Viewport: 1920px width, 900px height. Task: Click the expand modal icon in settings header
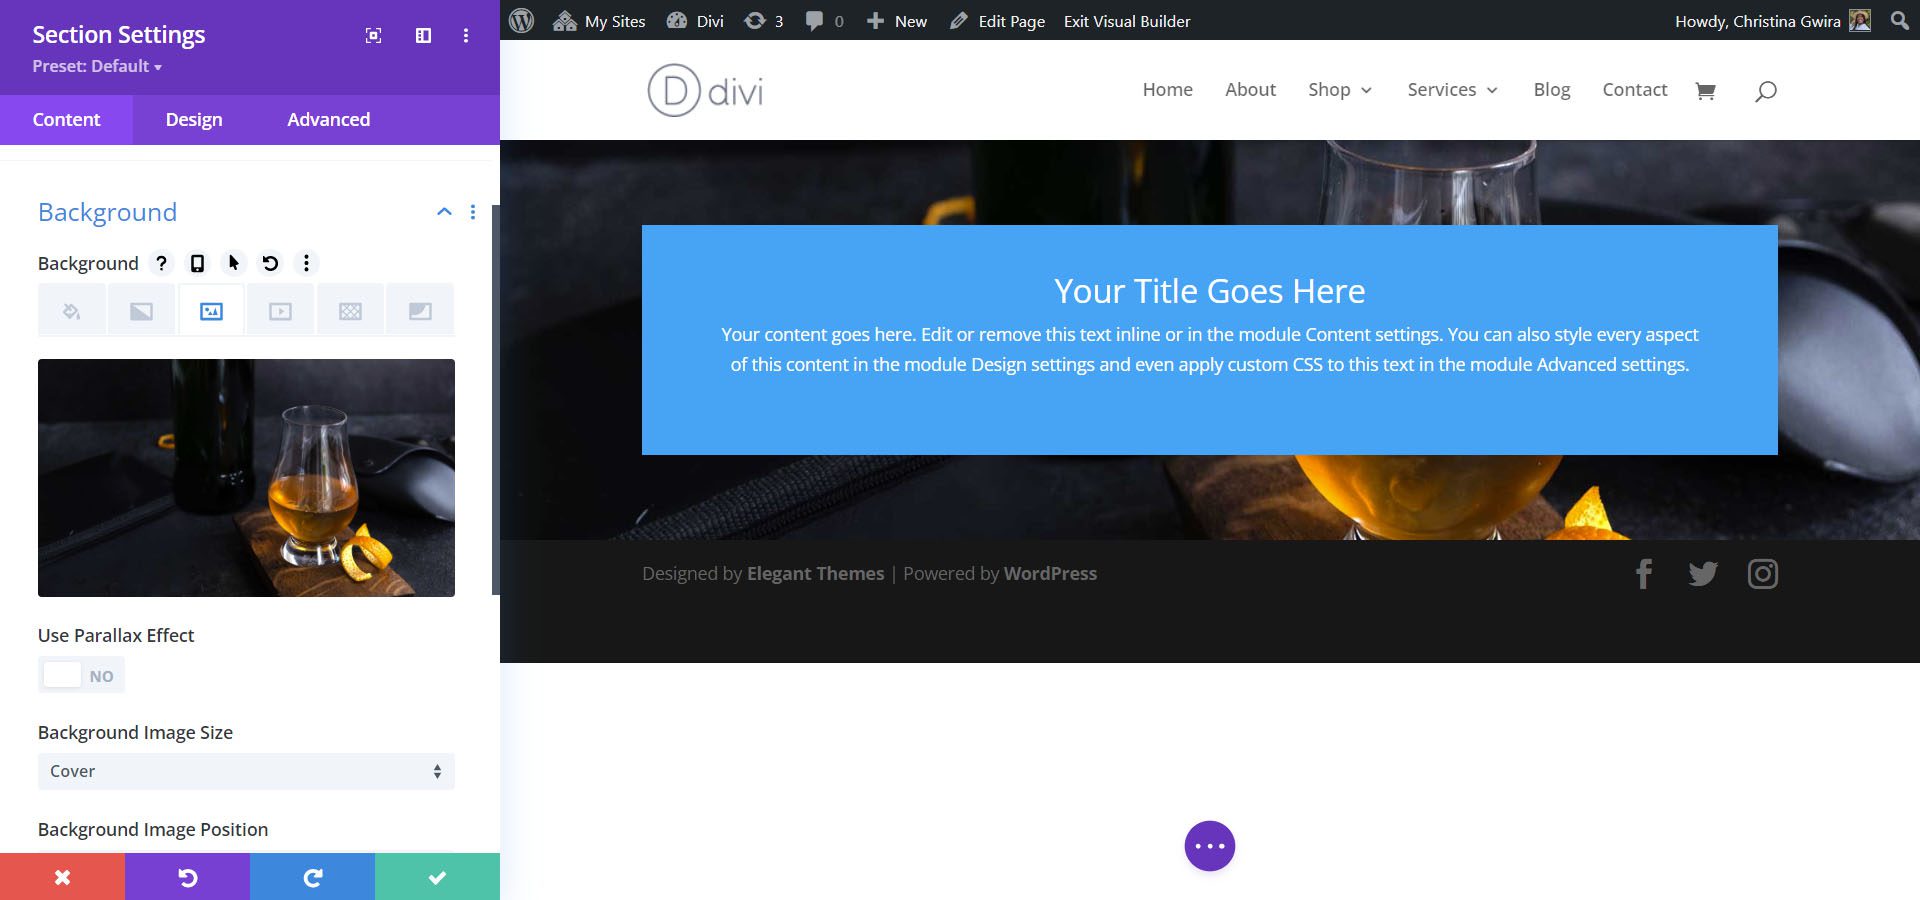click(x=373, y=35)
